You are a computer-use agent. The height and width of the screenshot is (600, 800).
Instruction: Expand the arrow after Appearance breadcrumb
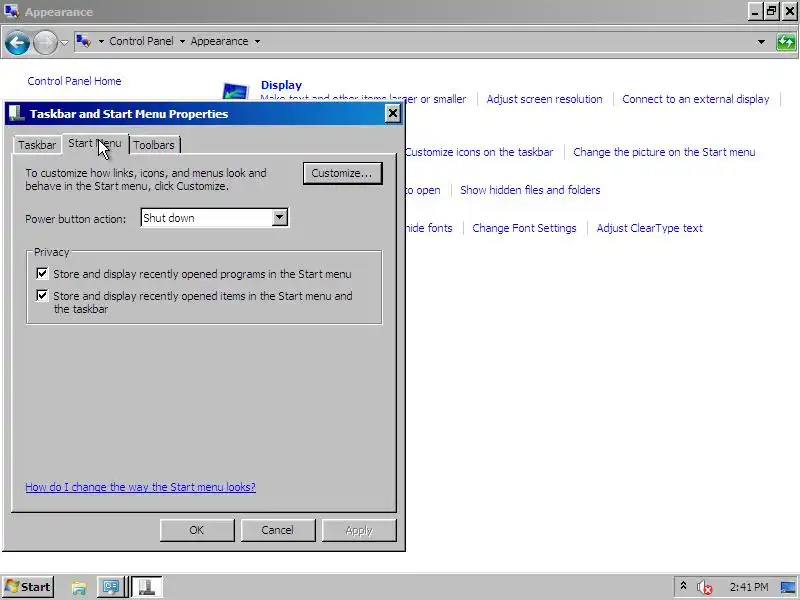pyautogui.click(x=257, y=41)
